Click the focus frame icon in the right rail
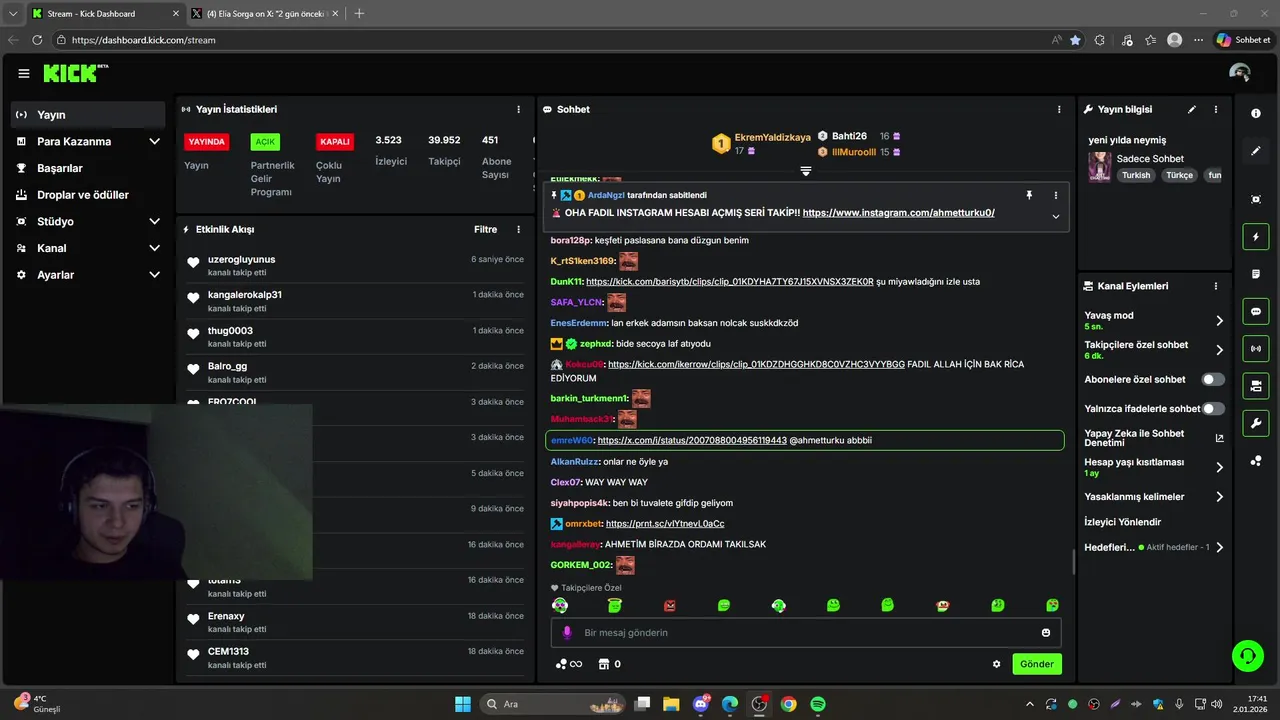Screen dimensions: 1280x720 (1256, 199)
